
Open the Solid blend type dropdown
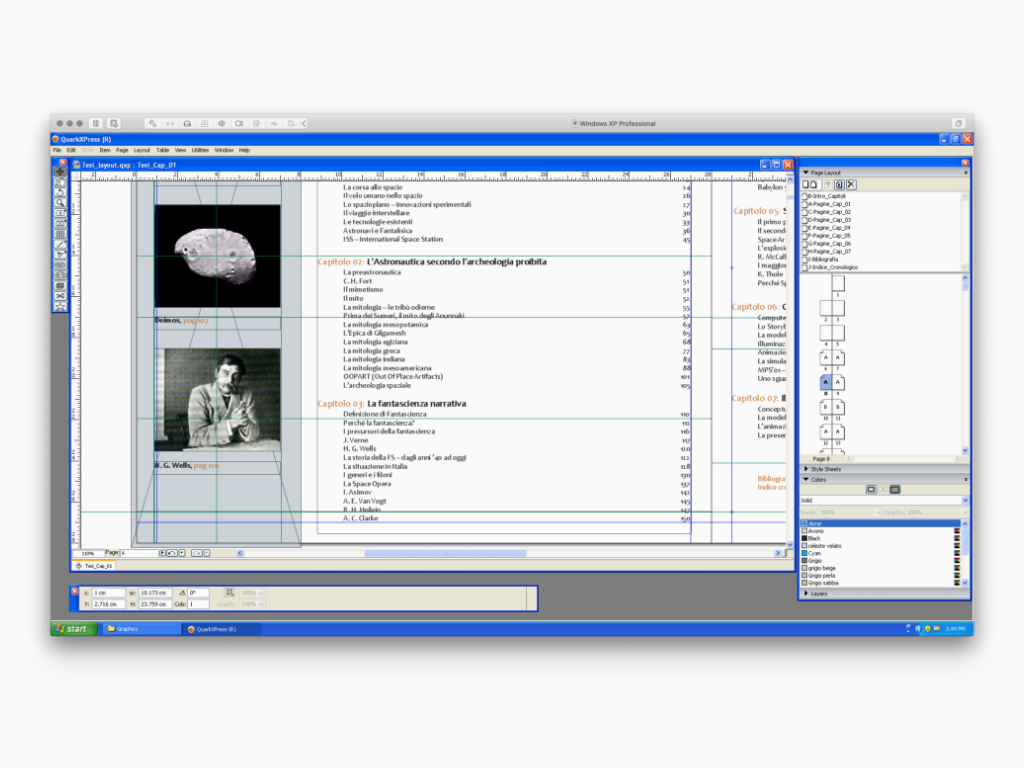coord(965,500)
